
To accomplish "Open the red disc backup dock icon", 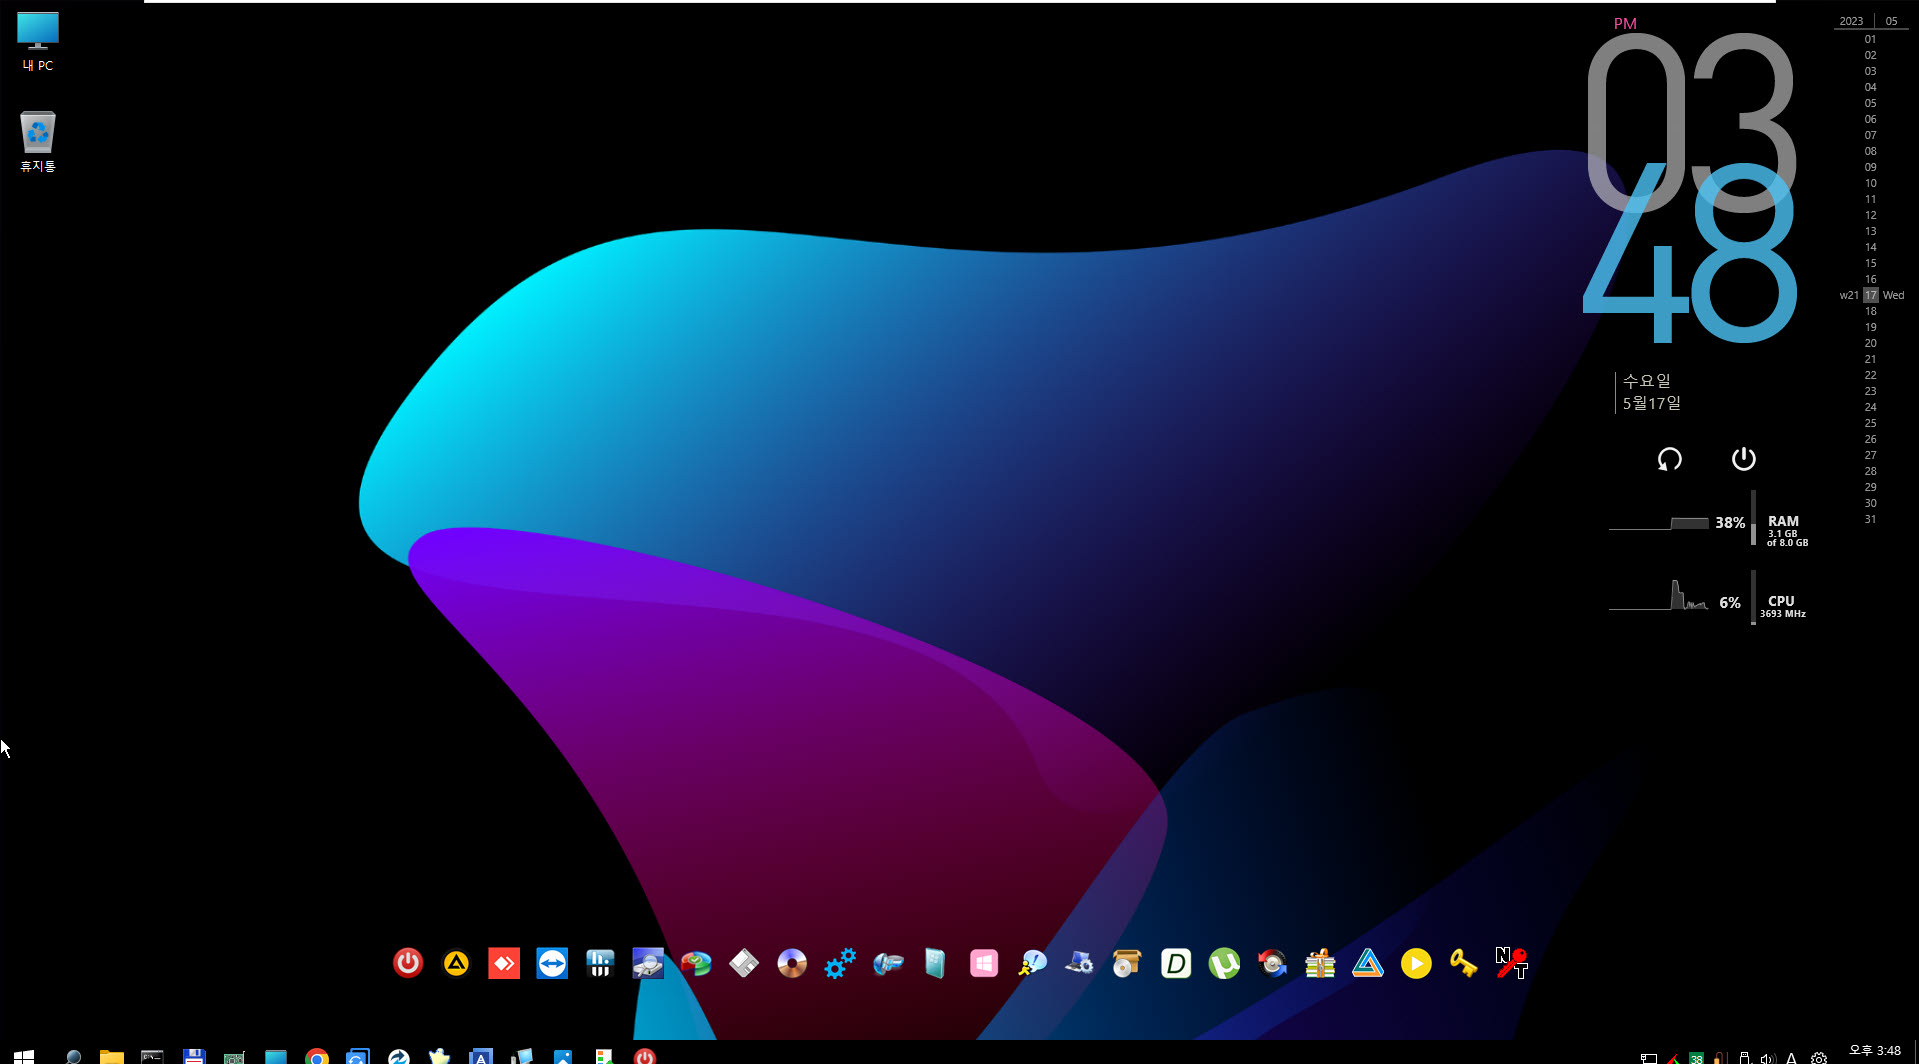I will pyautogui.click(x=1272, y=963).
